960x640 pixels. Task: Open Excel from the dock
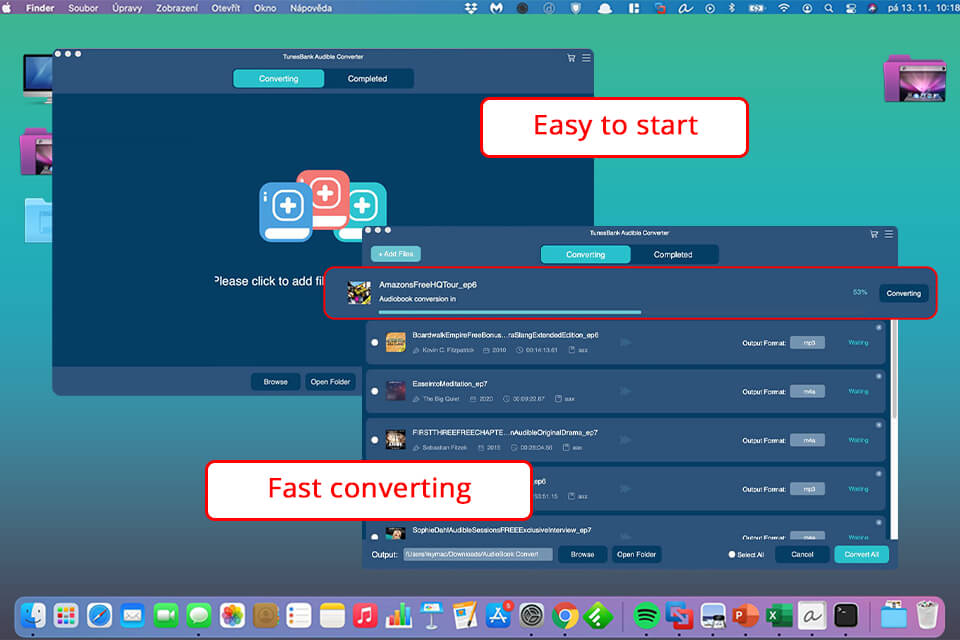(x=779, y=616)
